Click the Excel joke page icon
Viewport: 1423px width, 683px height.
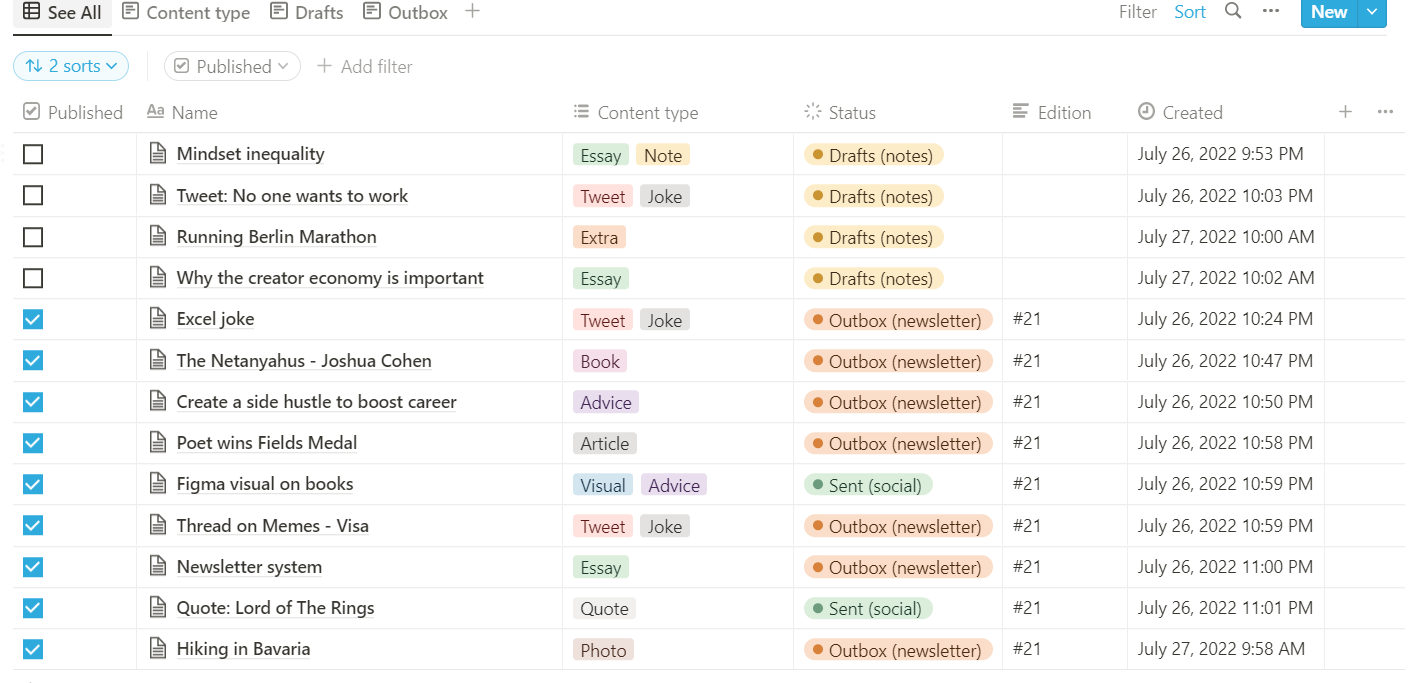(x=158, y=319)
